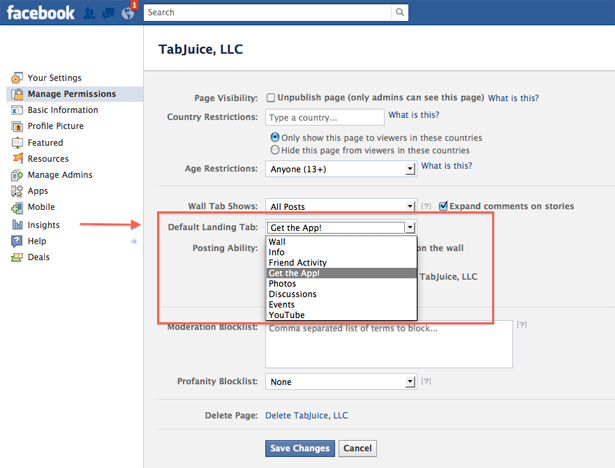Click the Moderation Blocklist text area

[389, 344]
